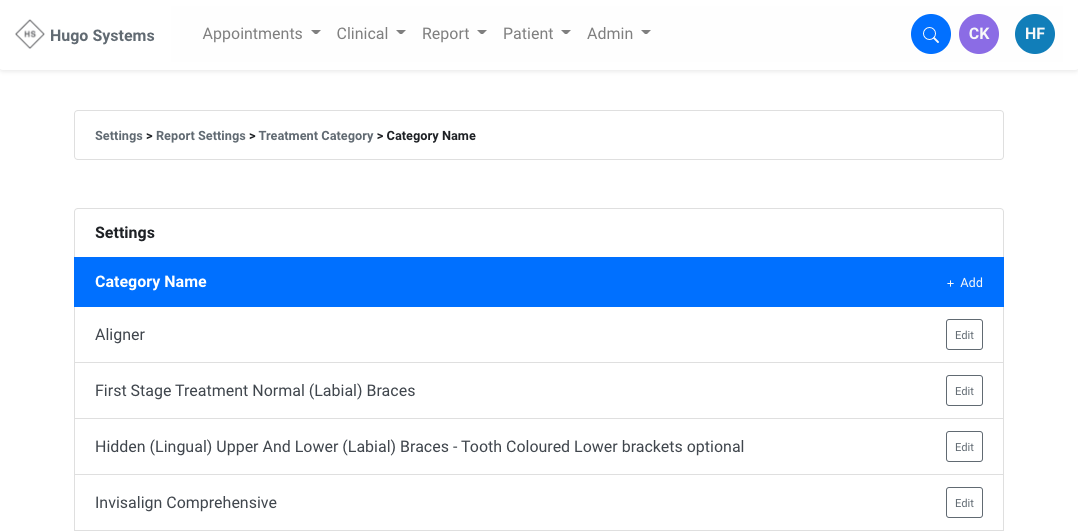1078x531 pixels.
Task: Click the Hugo Systems diamond logo
Action: (30, 34)
